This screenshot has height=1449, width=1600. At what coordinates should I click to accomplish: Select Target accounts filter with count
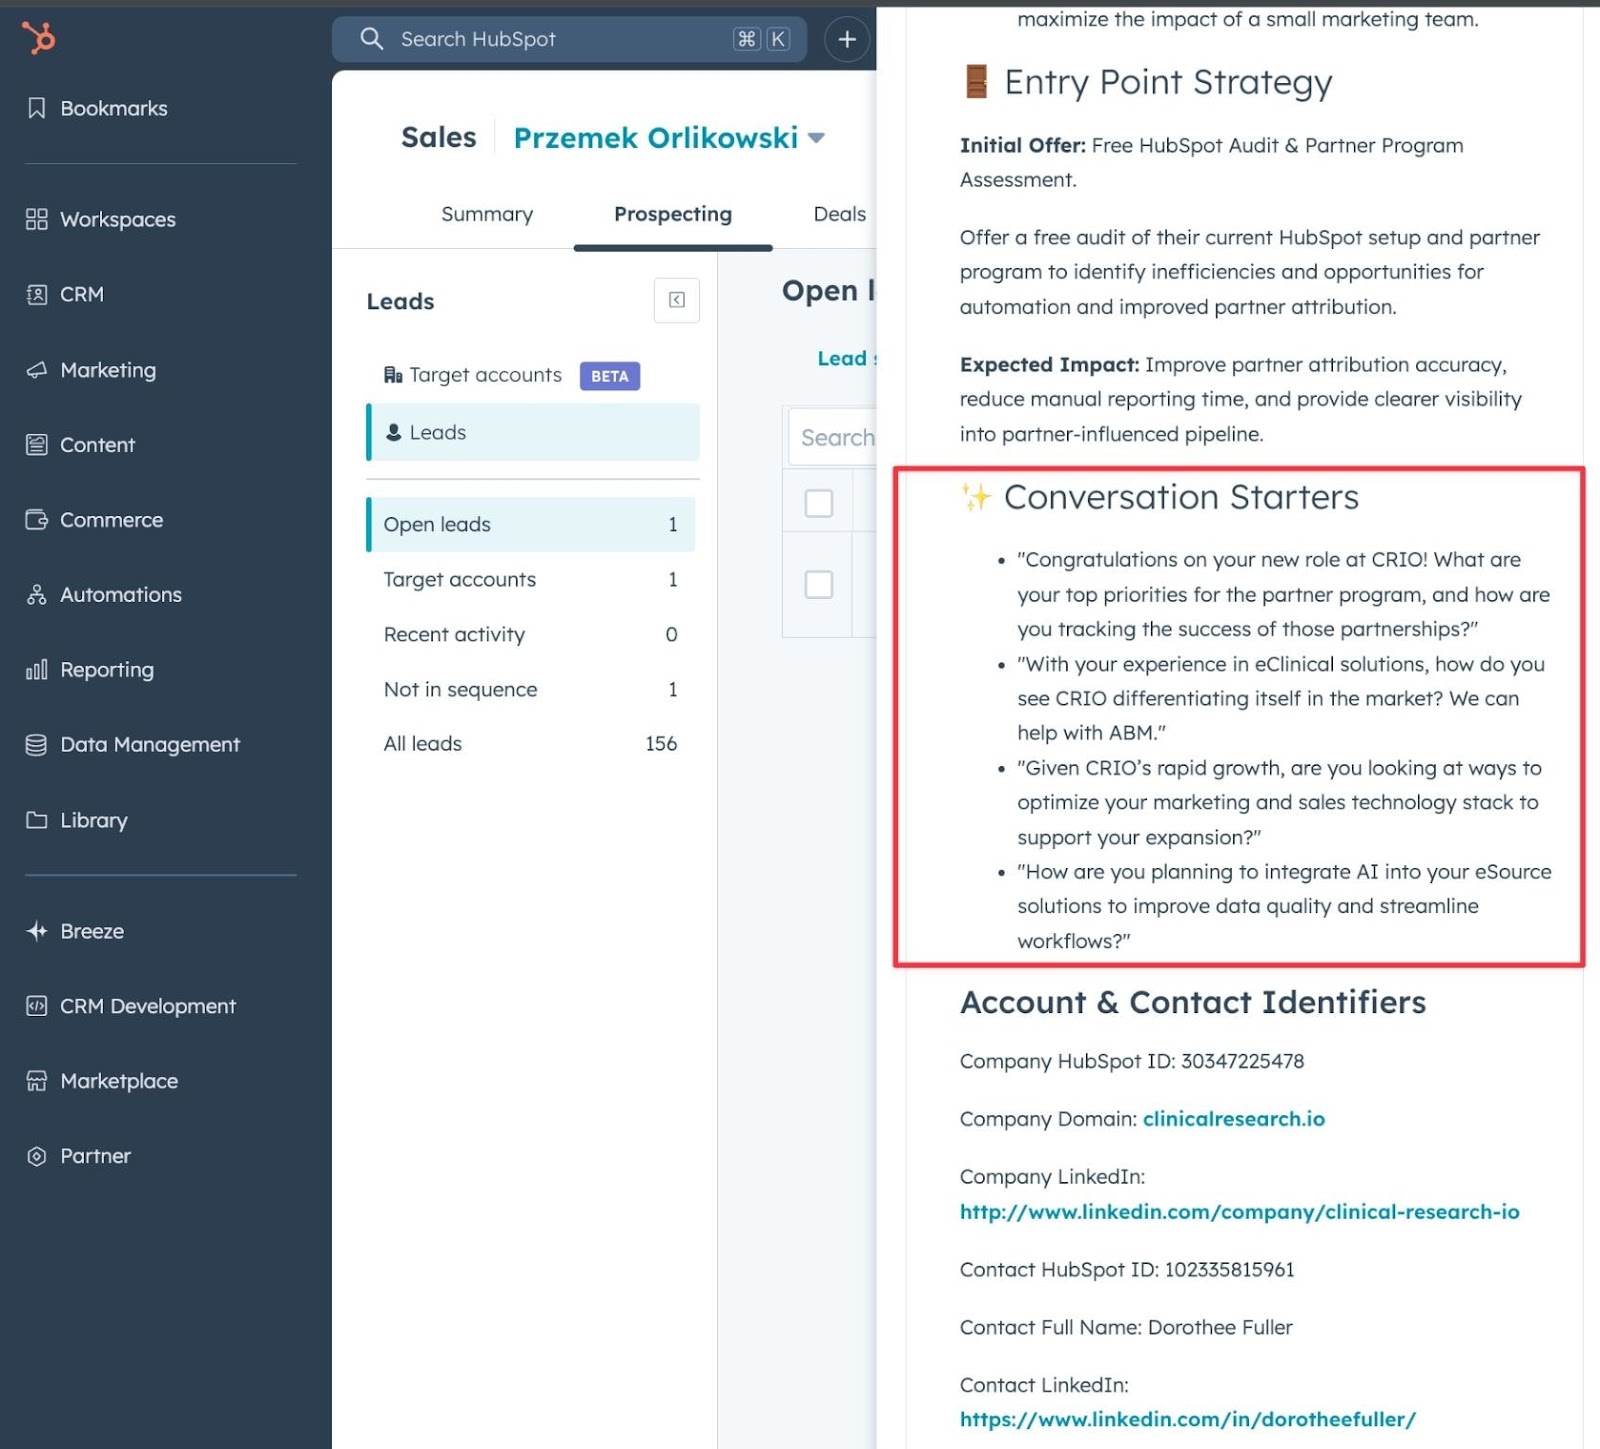531,579
